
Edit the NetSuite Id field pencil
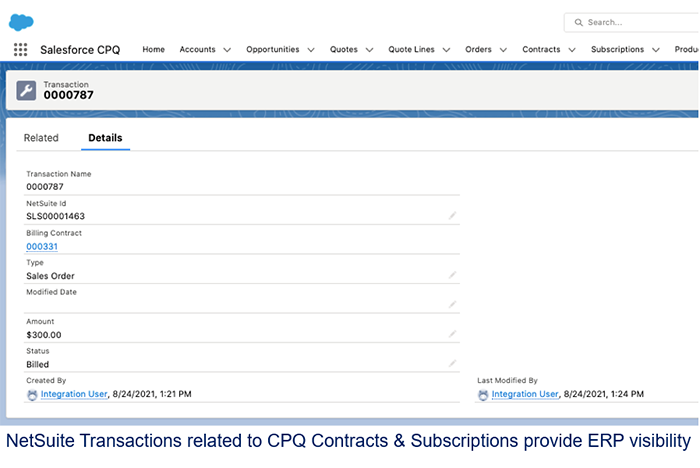452,215
